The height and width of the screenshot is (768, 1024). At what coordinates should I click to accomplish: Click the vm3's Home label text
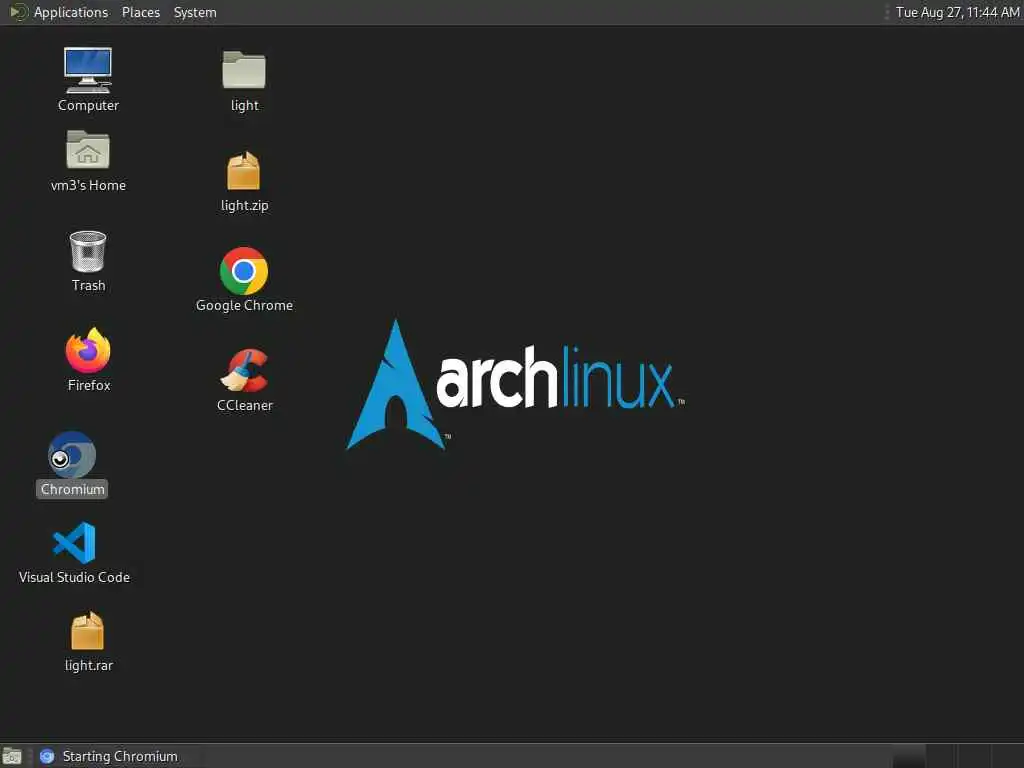[x=88, y=185]
